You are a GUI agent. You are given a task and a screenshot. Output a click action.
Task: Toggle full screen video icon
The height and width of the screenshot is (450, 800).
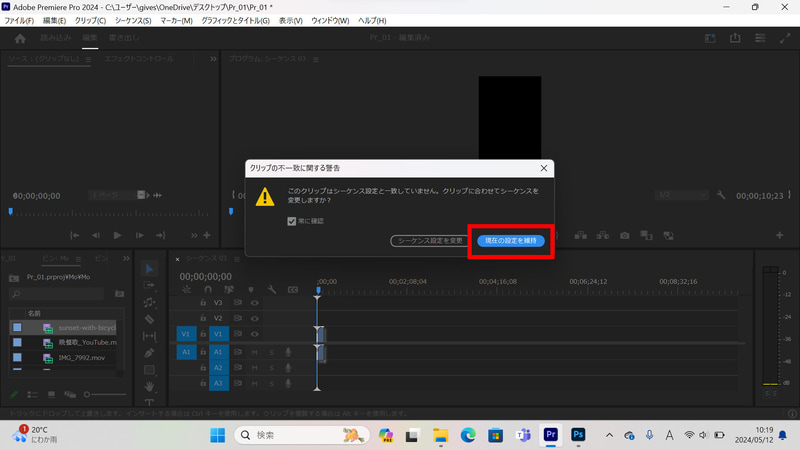pos(785,38)
